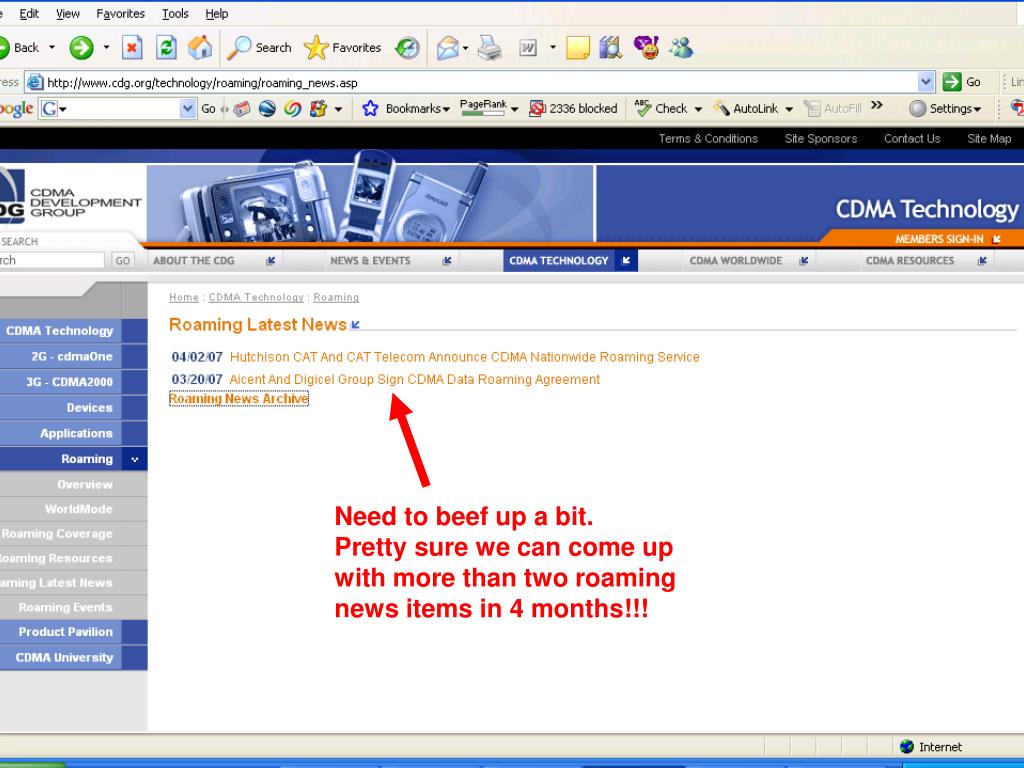Image resolution: width=1024 pixels, height=768 pixels.
Task: Expand the Check dropdown arrow
Action: pos(697,110)
